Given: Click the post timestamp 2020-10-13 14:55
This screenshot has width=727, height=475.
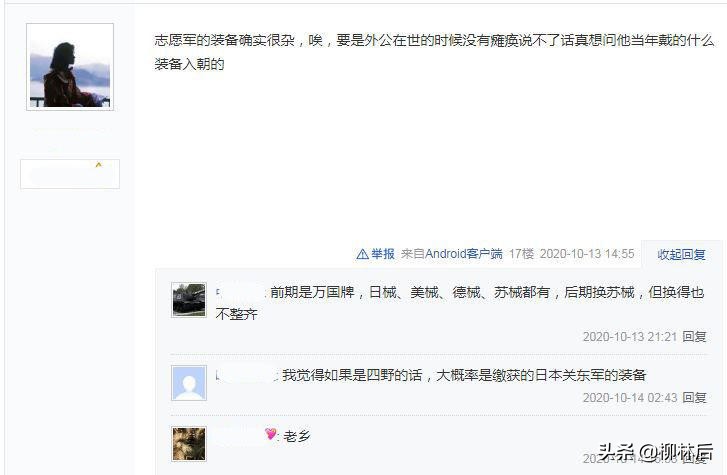Looking at the screenshot, I should pyautogui.click(x=587, y=254).
